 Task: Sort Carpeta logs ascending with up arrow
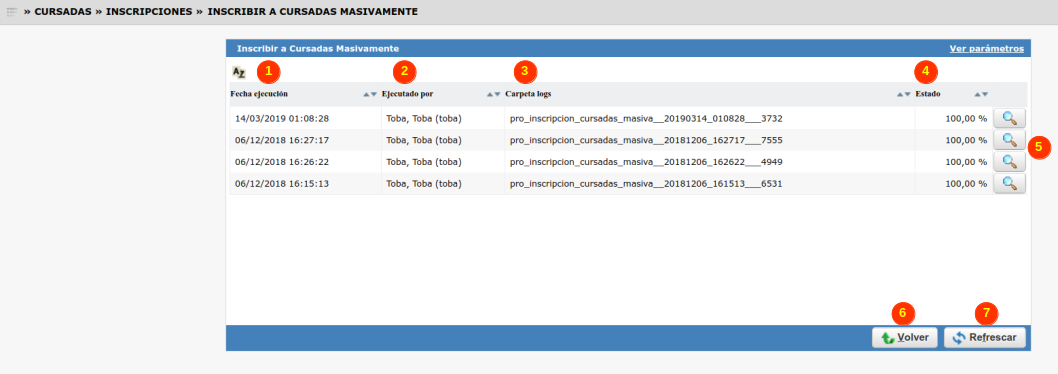pos(900,95)
